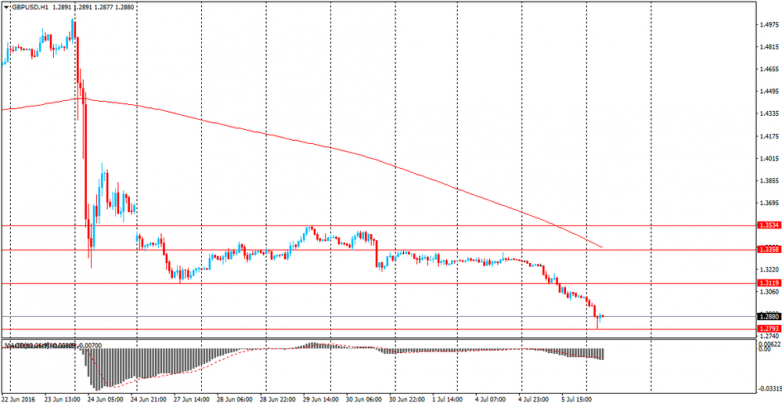Pick the 1.2740 value on price axis
The image size is (782, 407).
[x=769, y=337]
